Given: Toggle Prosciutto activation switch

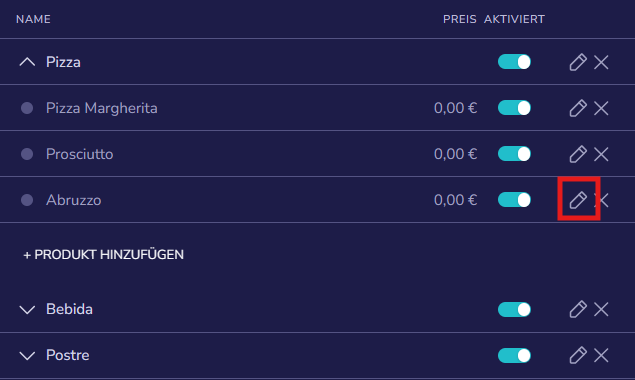Looking at the screenshot, I should 514,154.
